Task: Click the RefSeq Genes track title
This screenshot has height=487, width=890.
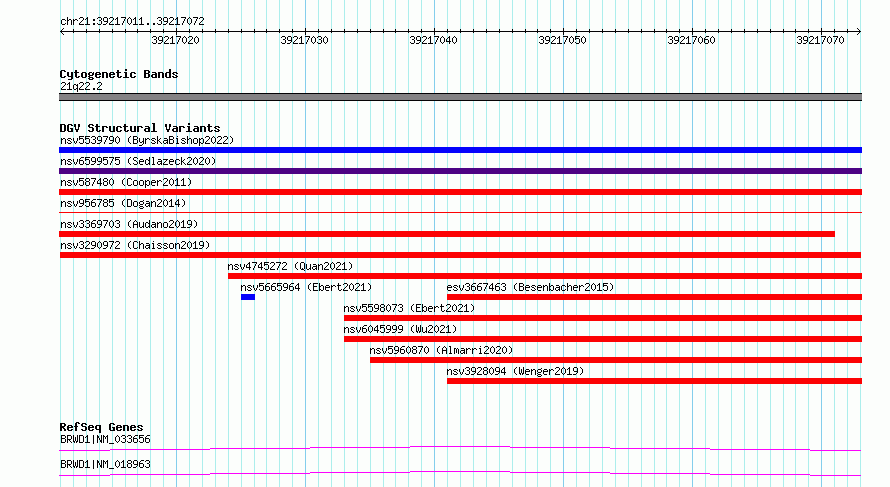Action: click(101, 427)
